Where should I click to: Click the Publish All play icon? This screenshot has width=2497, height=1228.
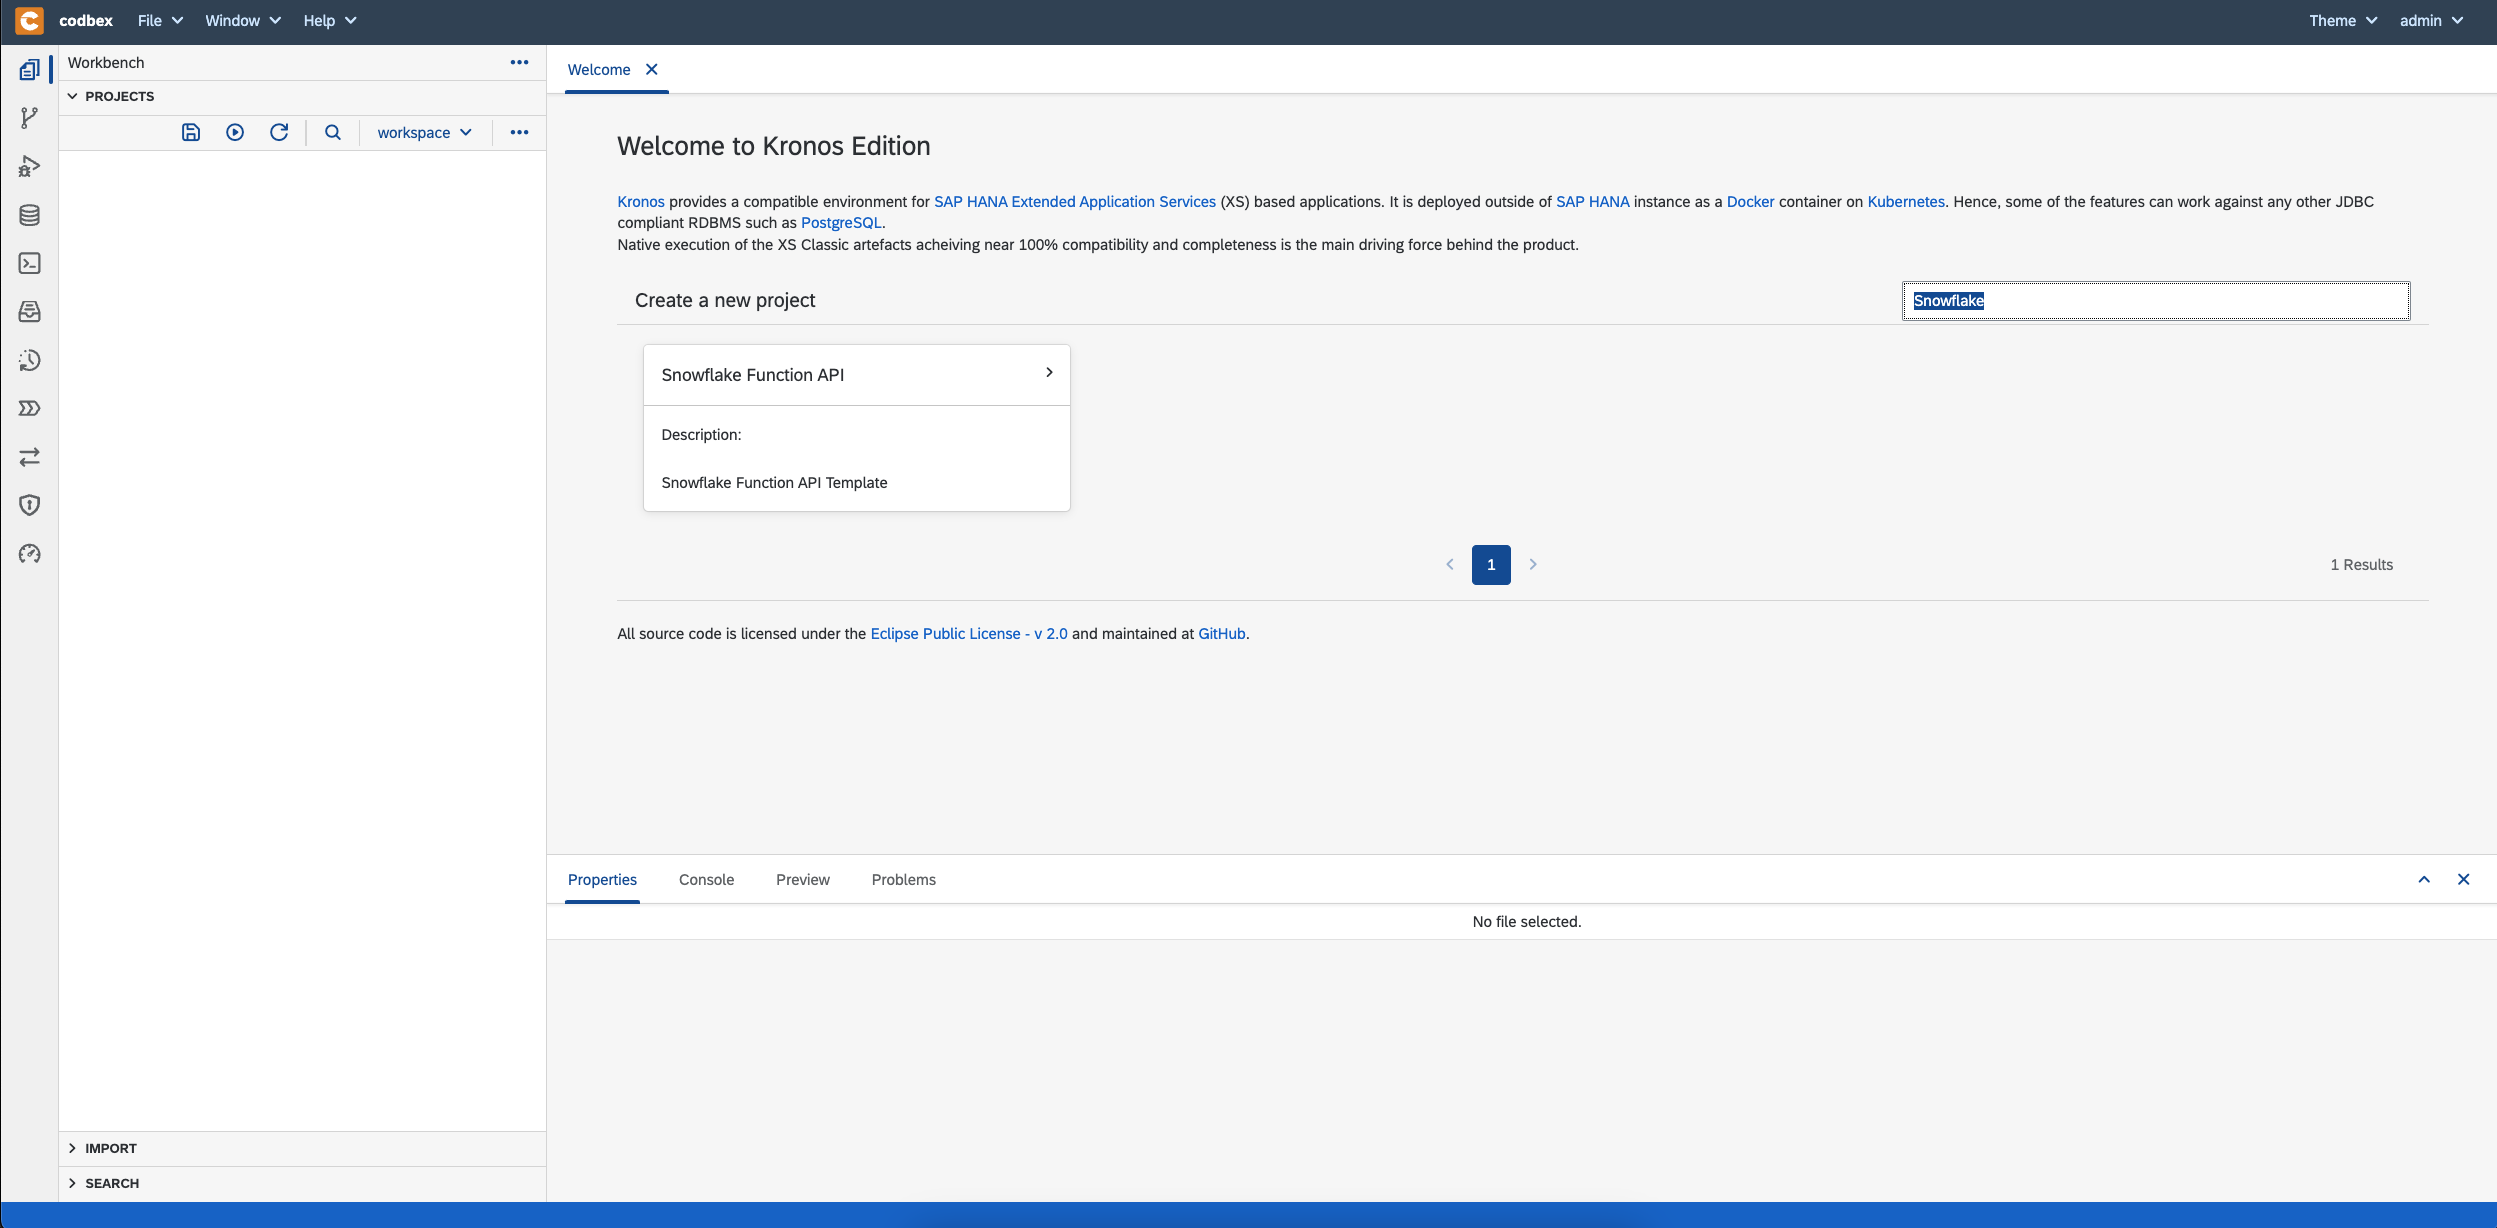(235, 132)
